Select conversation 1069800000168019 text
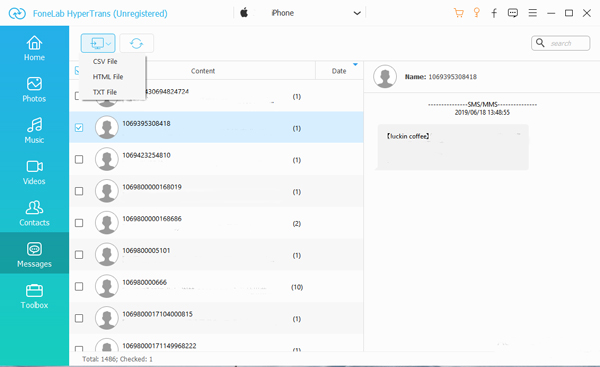The height and width of the screenshot is (367, 600). pos(152,187)
